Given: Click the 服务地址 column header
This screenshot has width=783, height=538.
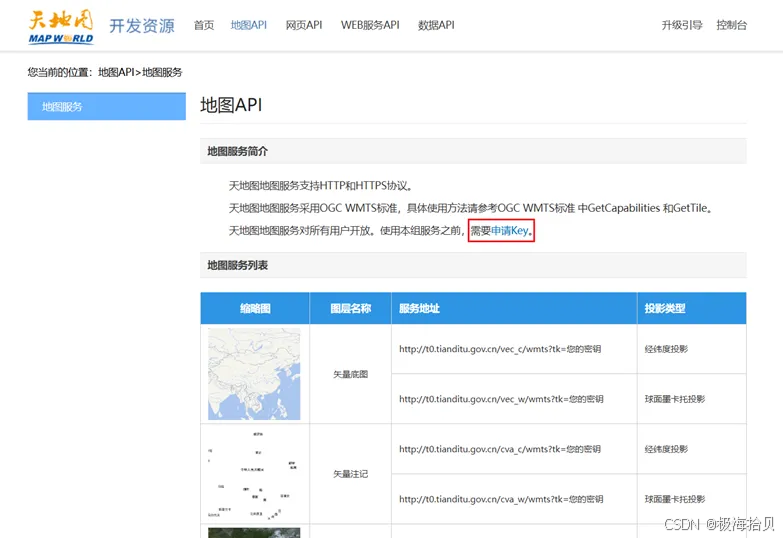Looking at the screenshot, I should (514, 308).
